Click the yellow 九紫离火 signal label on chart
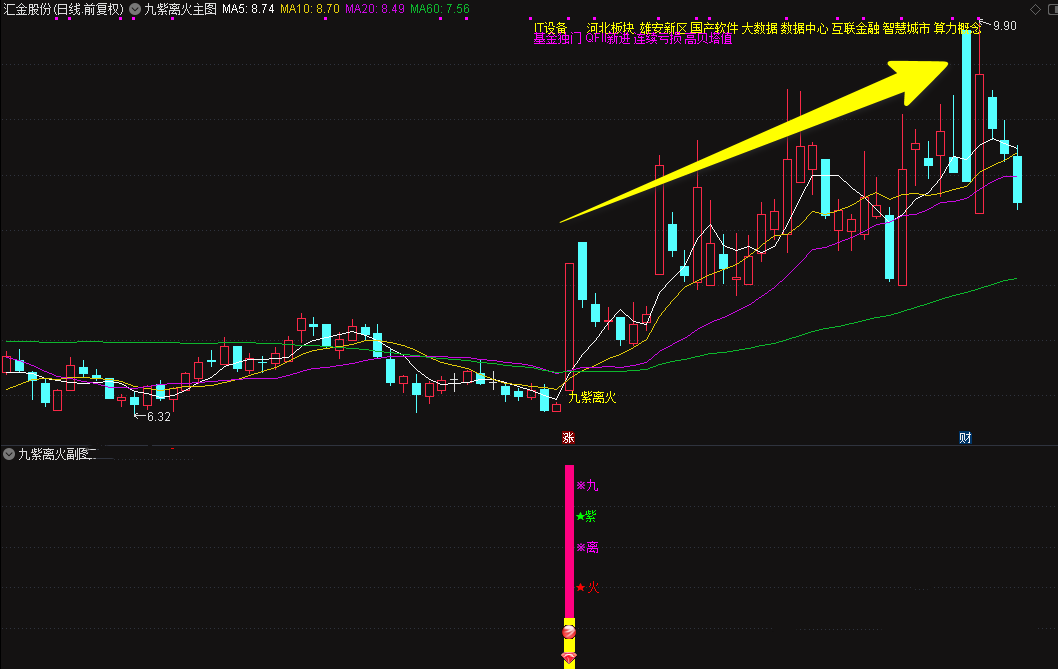 (592, 398)
